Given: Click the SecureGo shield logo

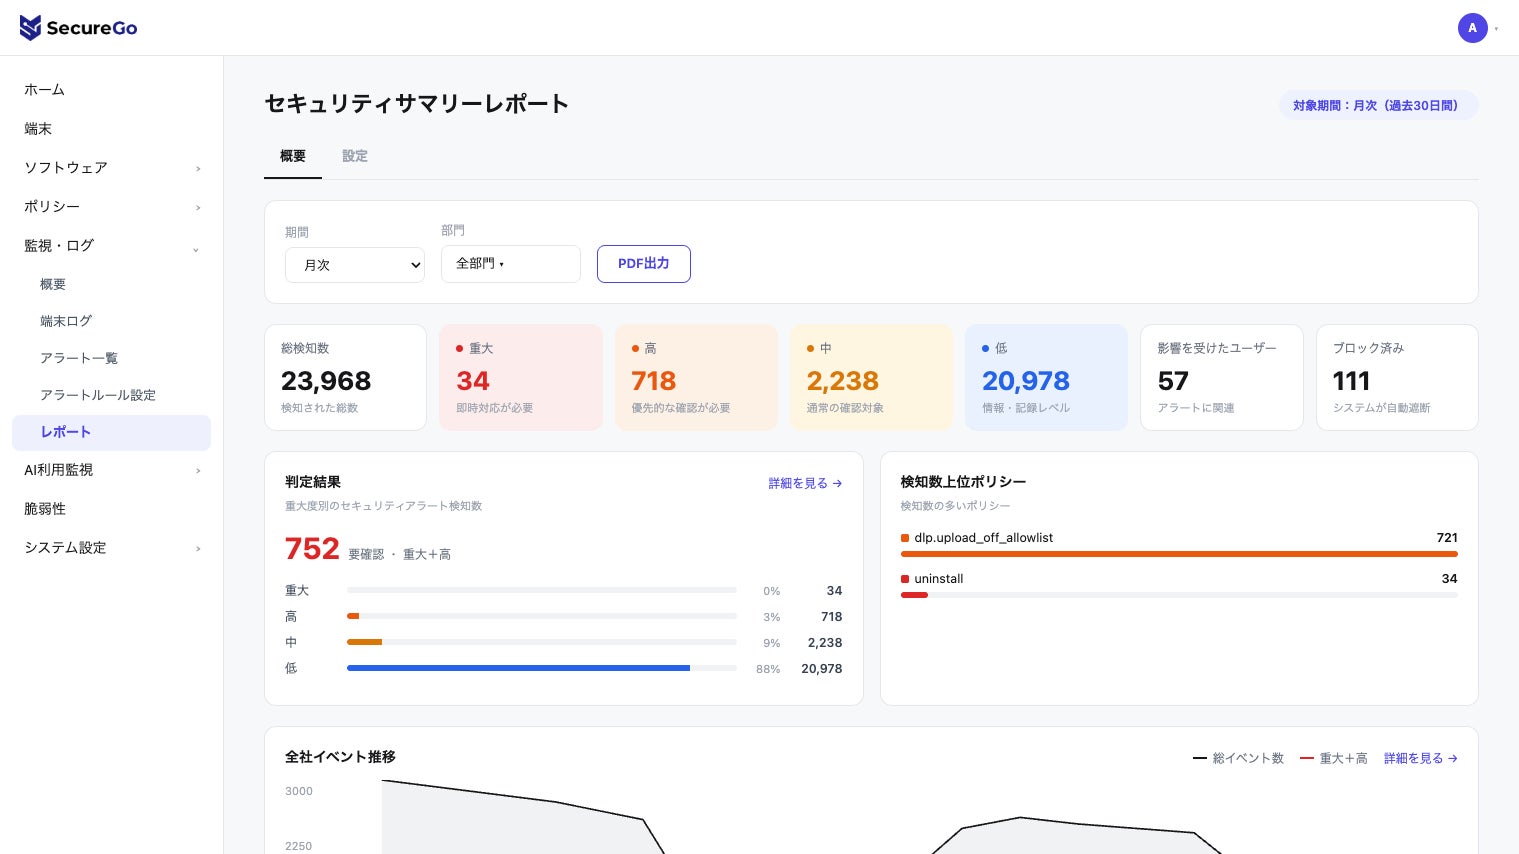Looking at the screenshot, I should (31, 28).
